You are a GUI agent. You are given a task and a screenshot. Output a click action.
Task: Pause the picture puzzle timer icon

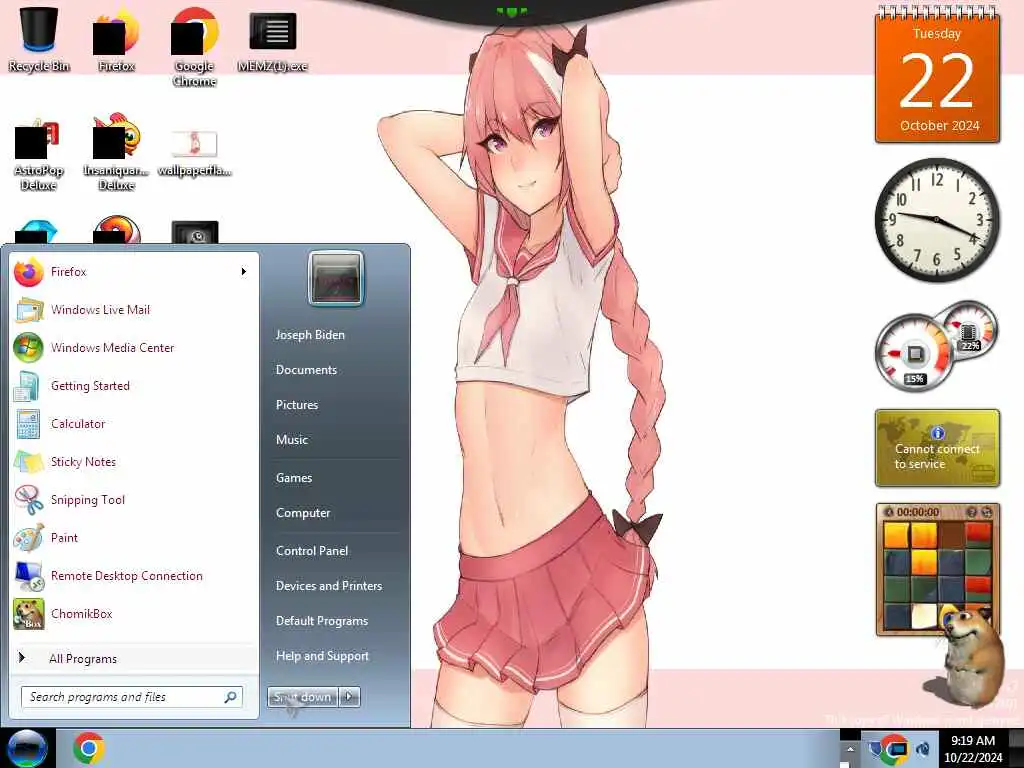pos(888,513)
